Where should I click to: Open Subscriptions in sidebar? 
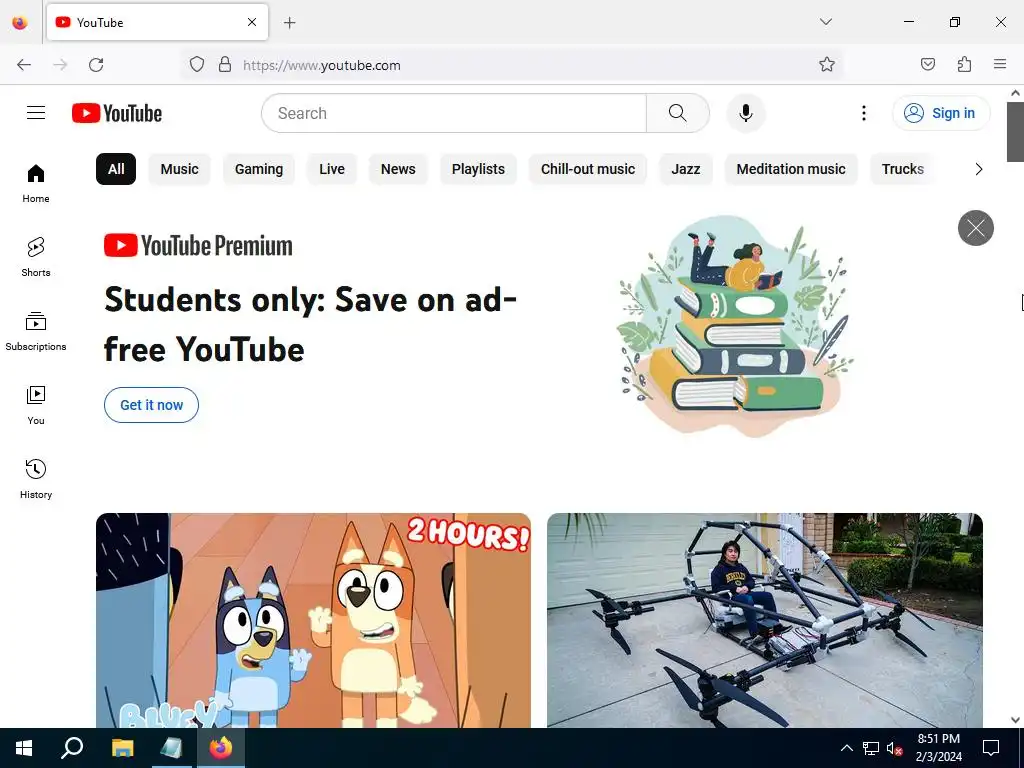36,331
